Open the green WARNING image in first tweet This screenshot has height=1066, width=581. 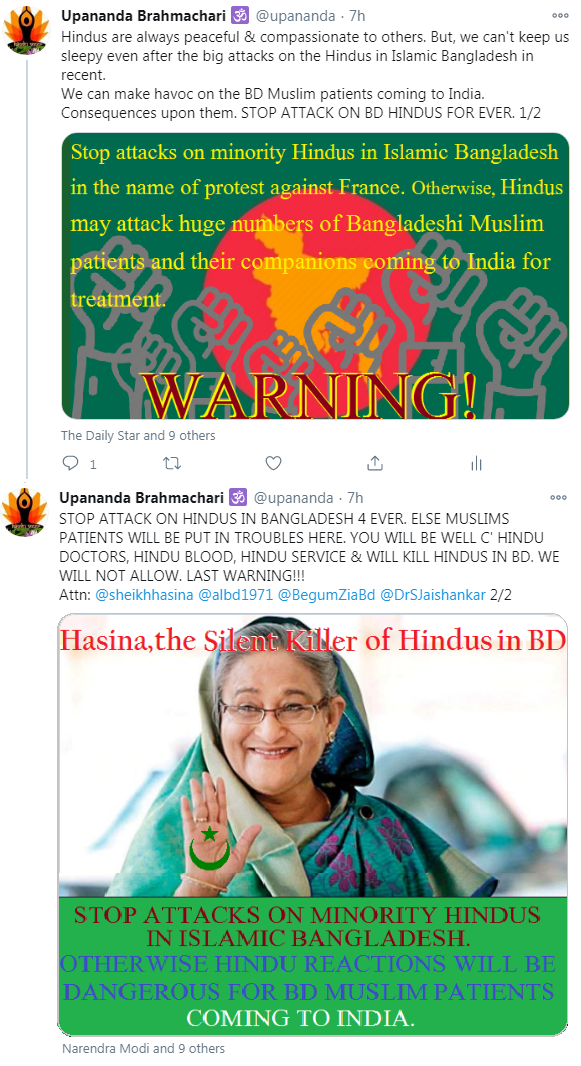click(315, 276)
